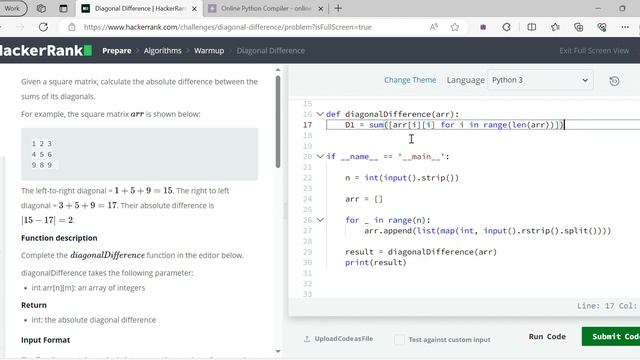Close the Online Python Compiler tab

pyautogui.click(x=321, y=9)
